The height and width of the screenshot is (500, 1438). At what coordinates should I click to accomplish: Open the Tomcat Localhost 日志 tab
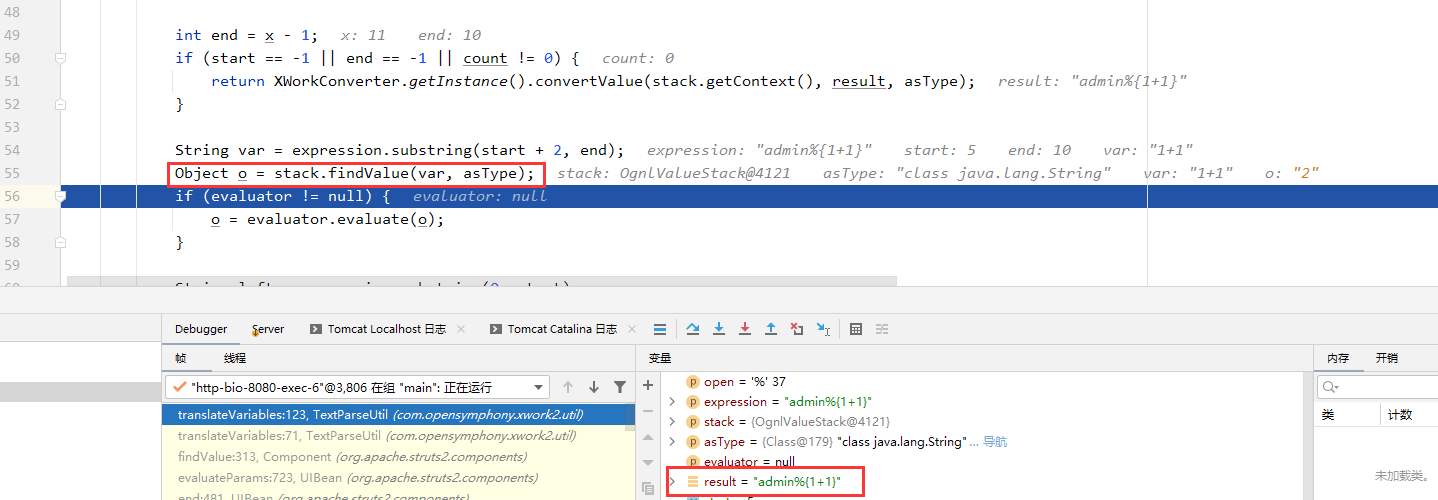click(x=378, y=329)
